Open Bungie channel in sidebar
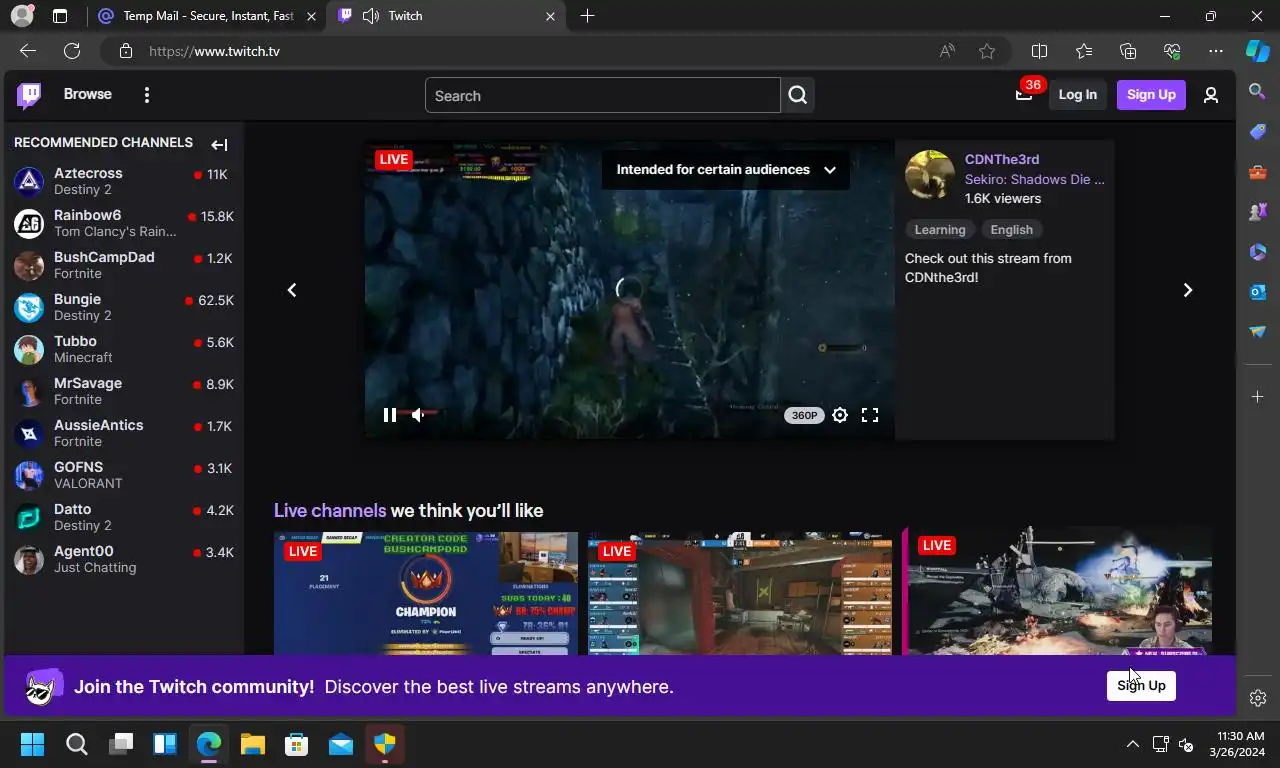Viewport: 1280px width, 768px height. click(123, 307)
